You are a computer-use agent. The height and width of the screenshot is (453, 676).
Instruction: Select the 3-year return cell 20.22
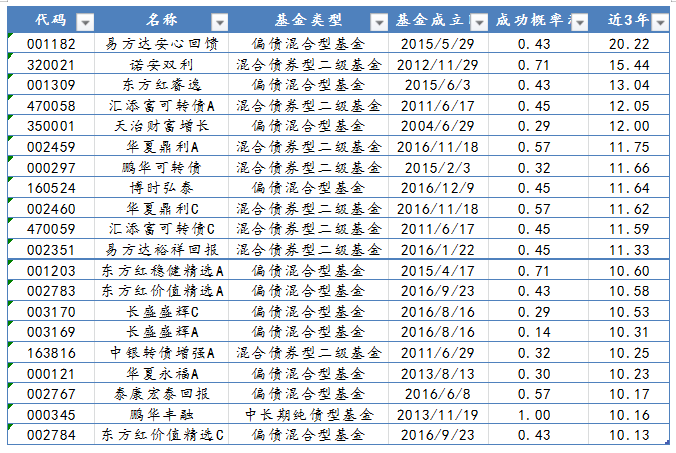pos(629,44)
